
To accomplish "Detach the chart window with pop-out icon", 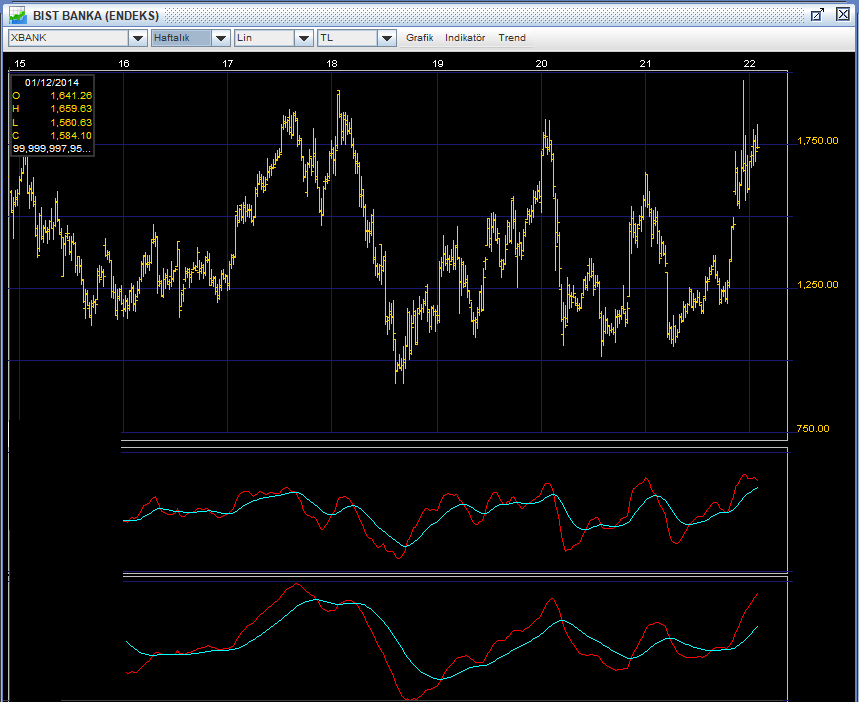I will (817, 15).
